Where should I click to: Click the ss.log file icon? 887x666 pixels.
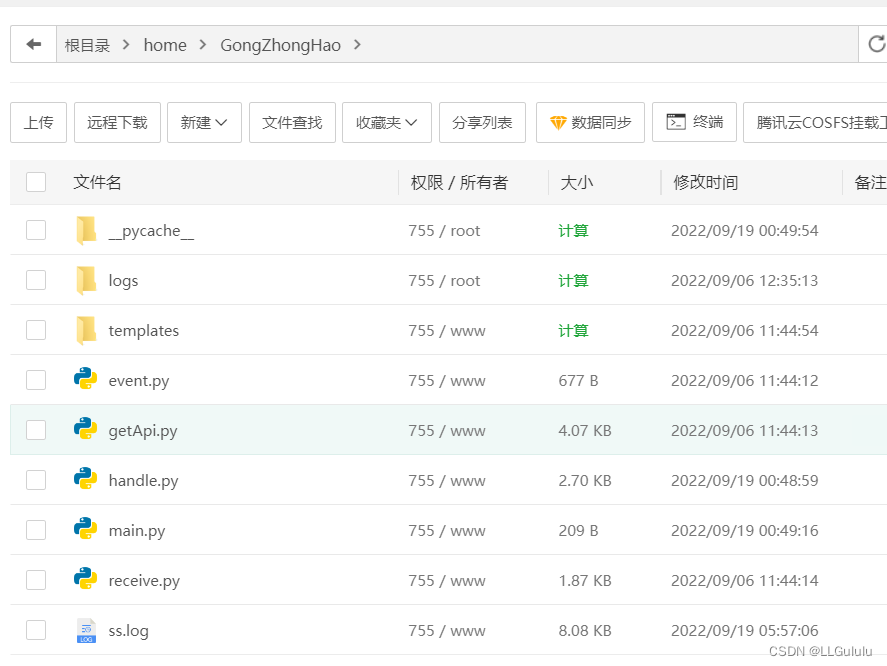(86, 630)
